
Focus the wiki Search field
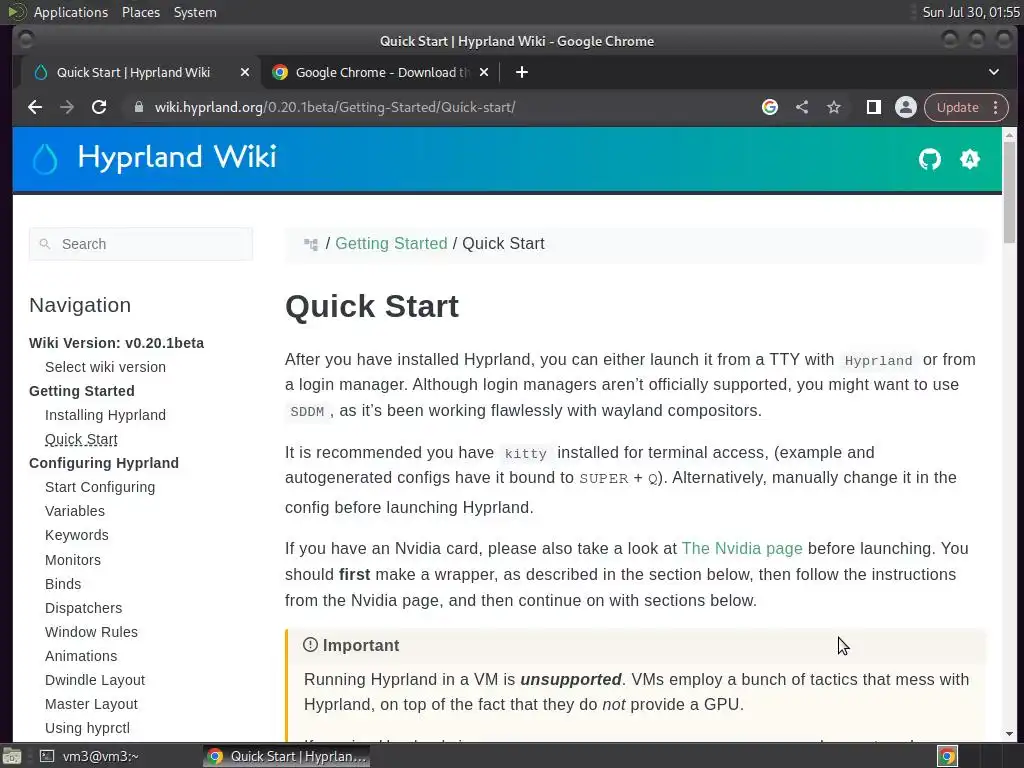pos(141,244)
